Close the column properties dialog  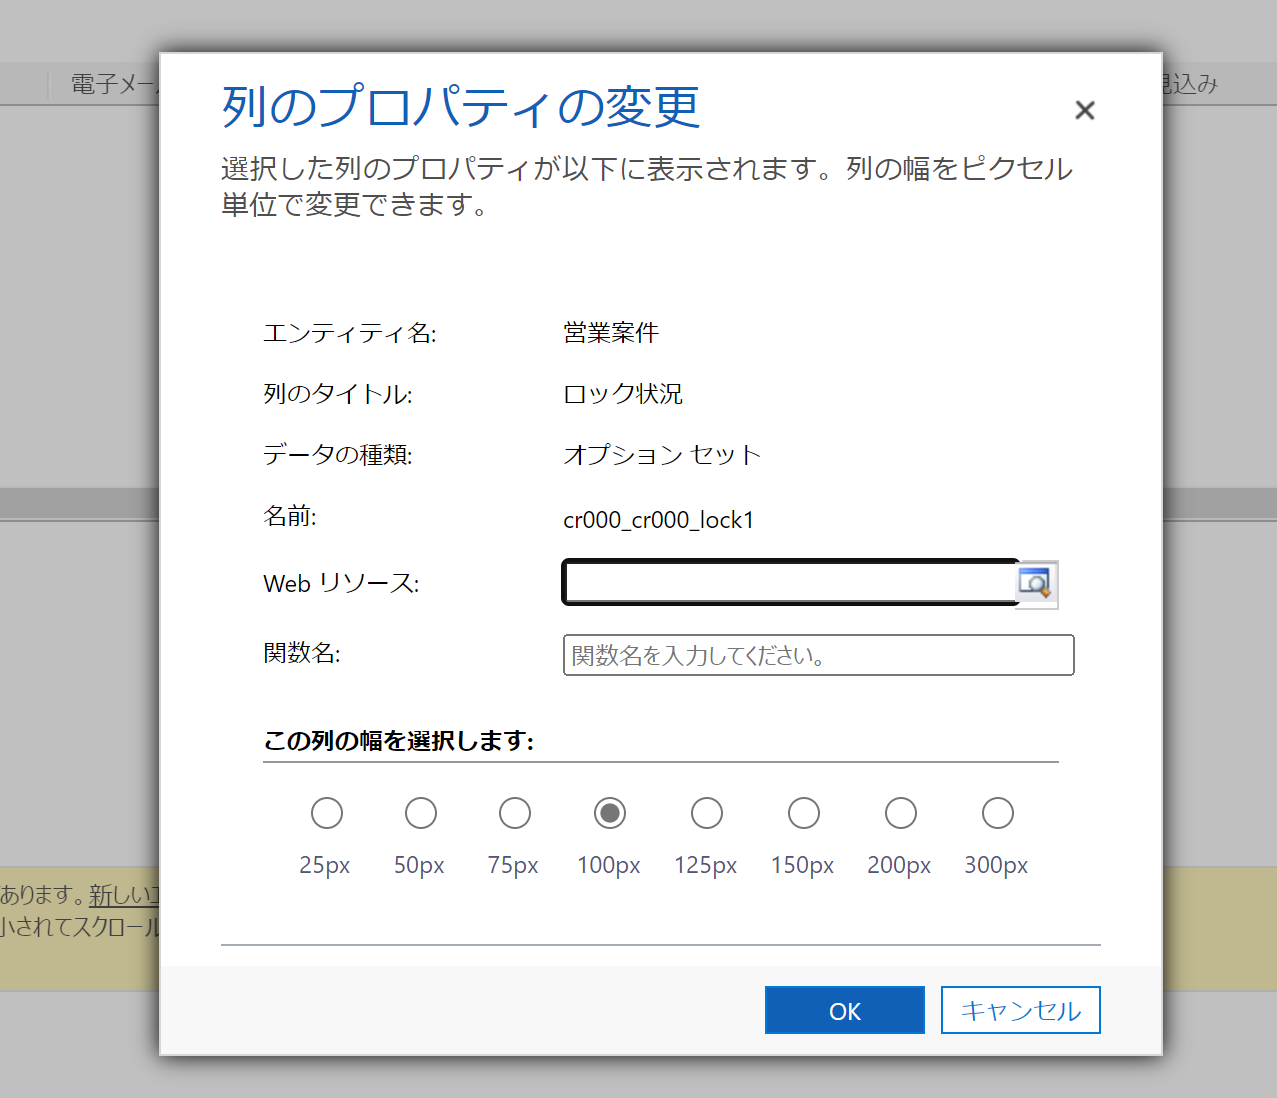tap(1085, 110)
